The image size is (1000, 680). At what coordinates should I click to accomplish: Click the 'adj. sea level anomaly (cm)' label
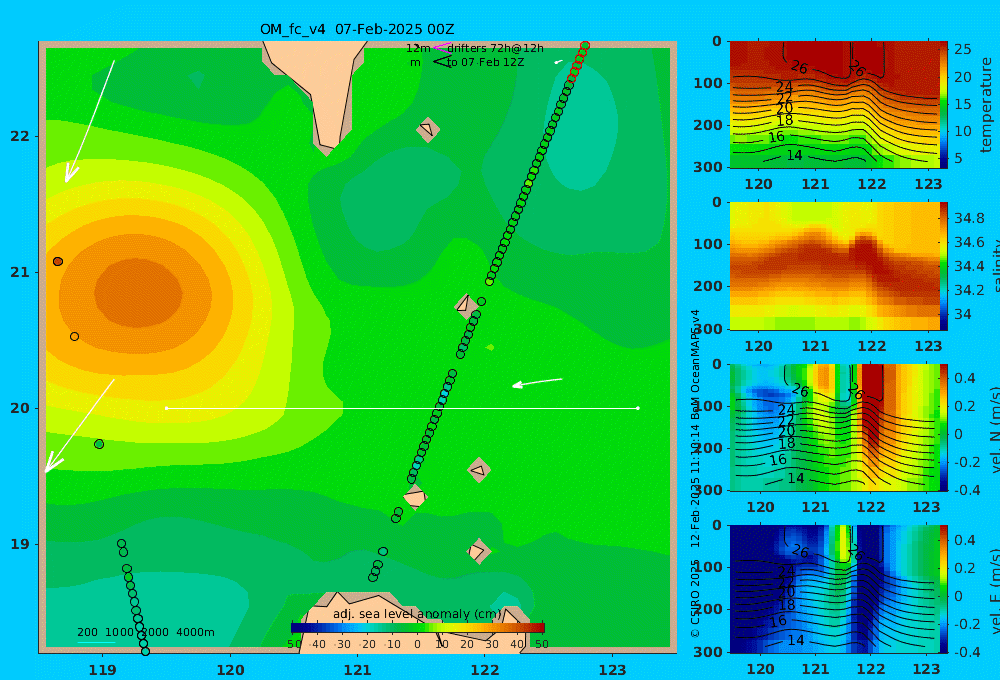click(417, 614)
